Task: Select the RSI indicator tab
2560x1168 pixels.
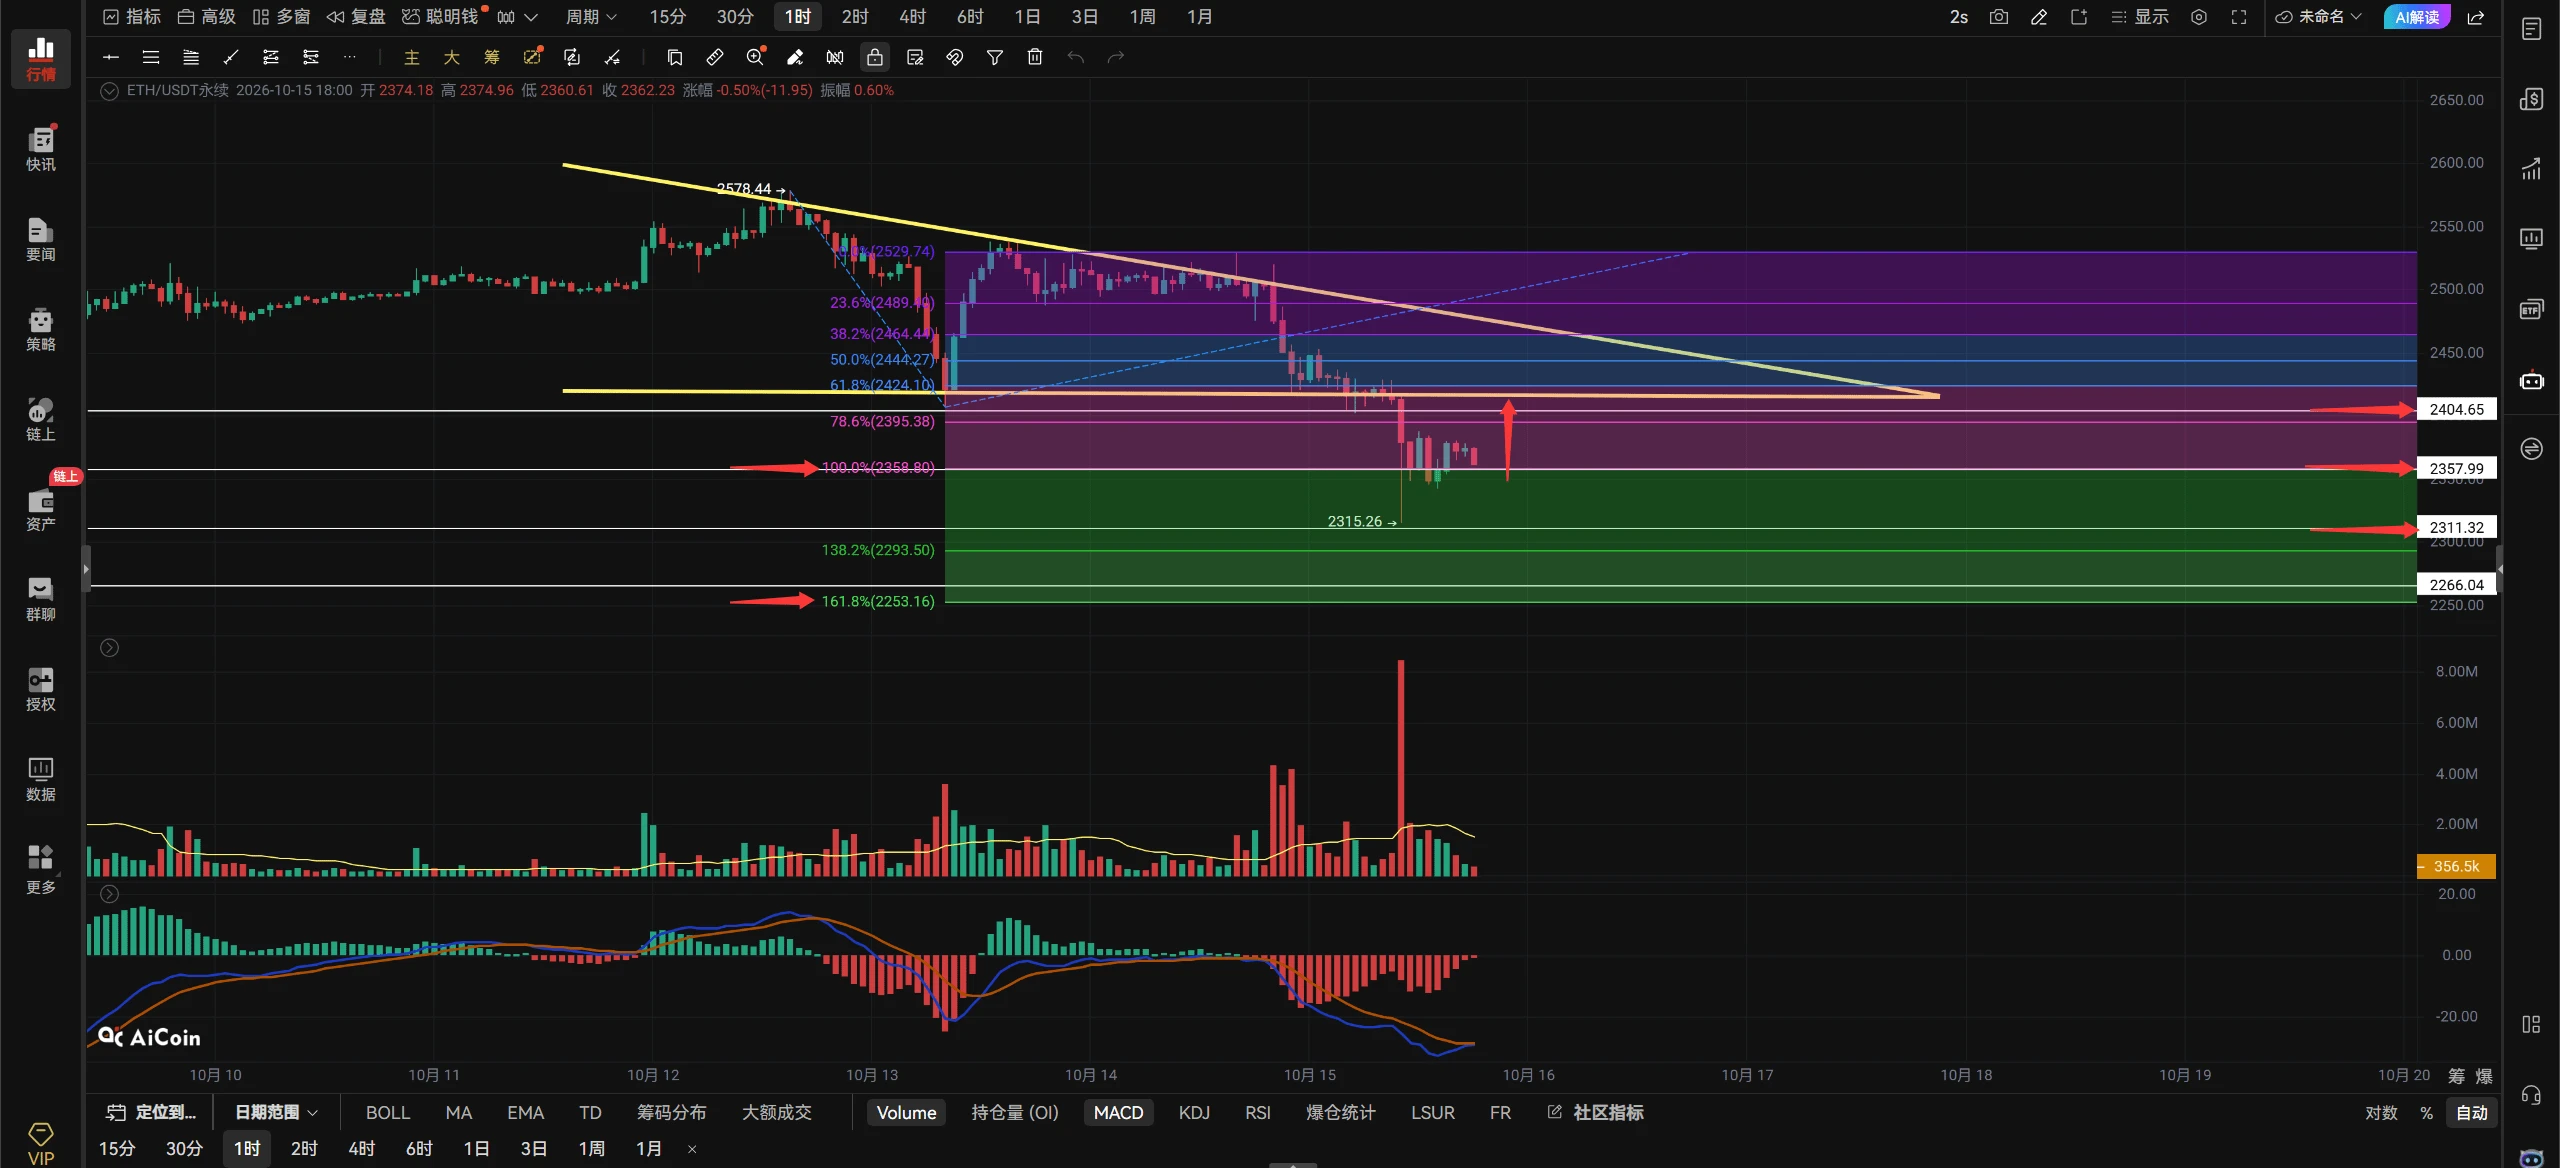Action: 1257,1112
